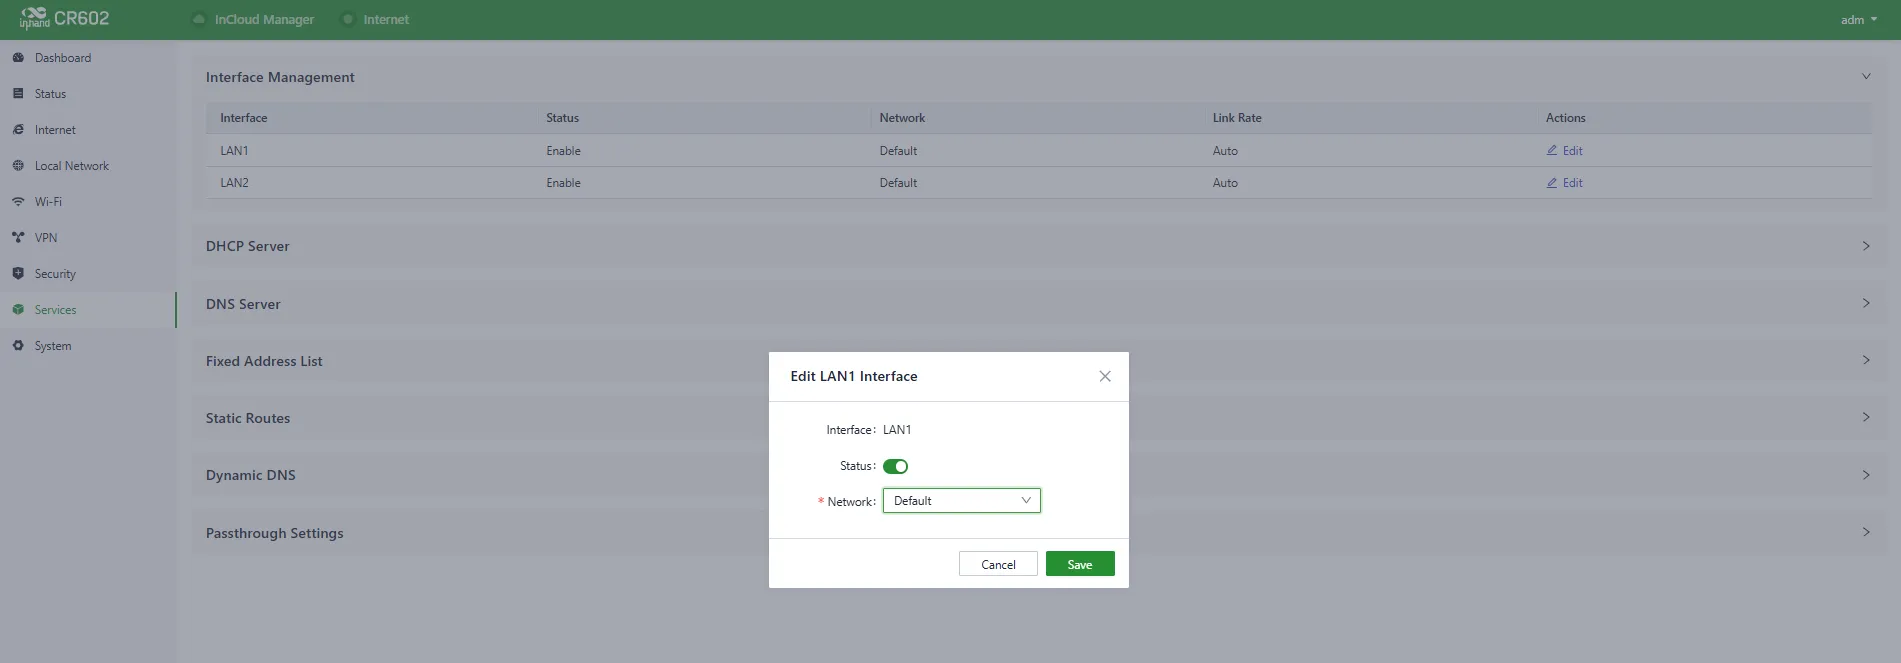The width and height of the screenshot is (1901, 663).
Task: Click the Wi-Fi icon in sidebar
Action: (18, 202)
